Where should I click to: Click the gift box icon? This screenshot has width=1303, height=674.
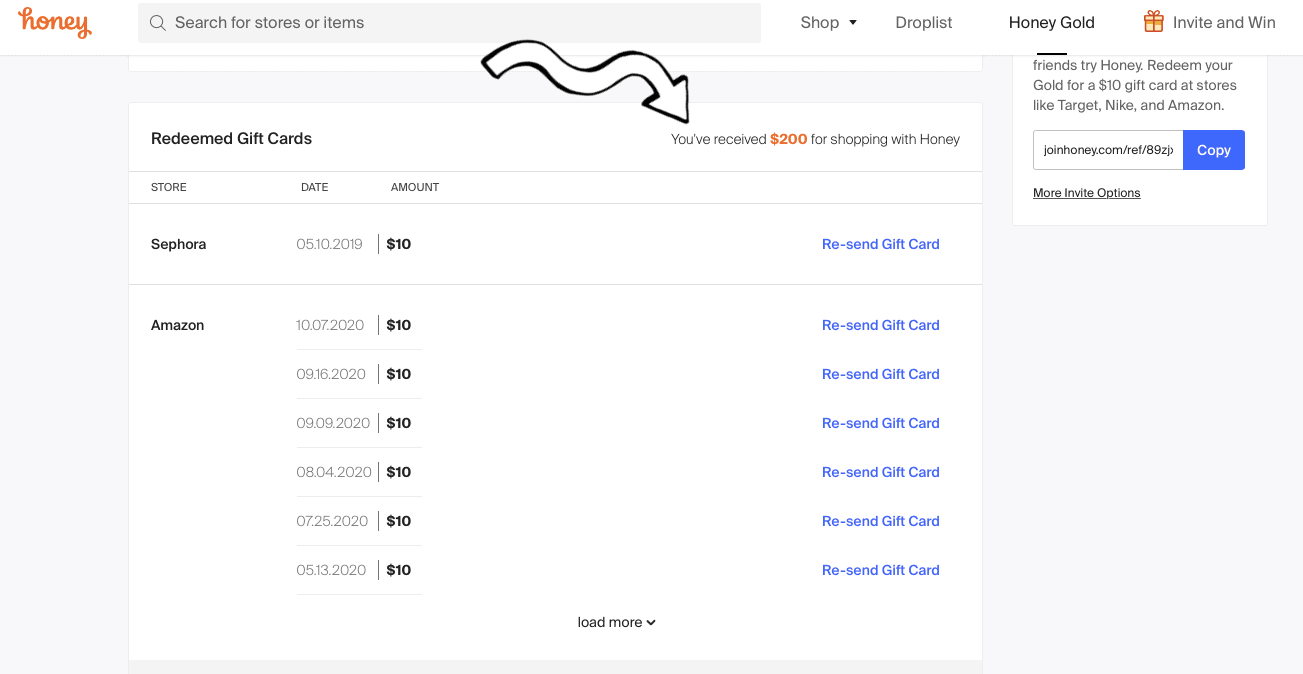pos(1154,22)
